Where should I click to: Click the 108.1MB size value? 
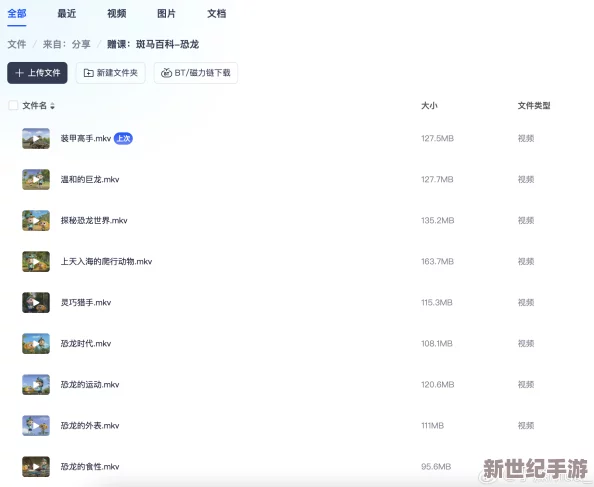point(437,343)
